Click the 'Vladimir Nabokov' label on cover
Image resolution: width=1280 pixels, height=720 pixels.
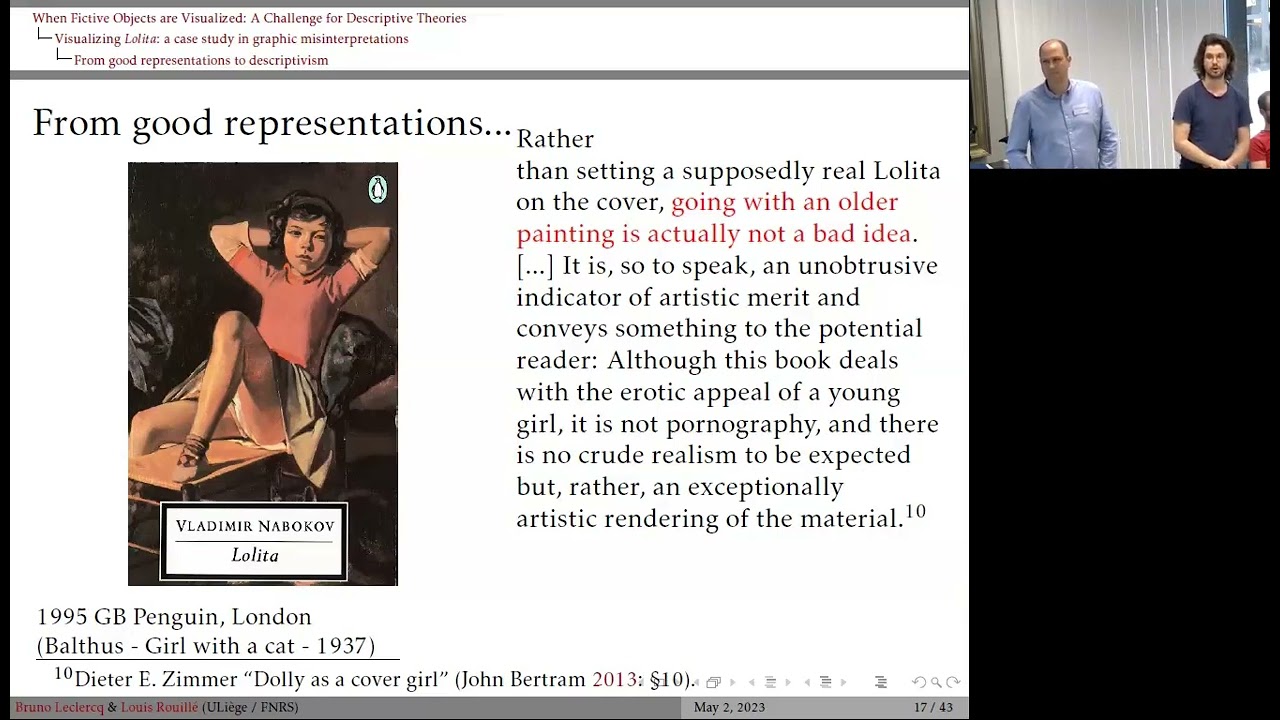click(x=255, y=526)
